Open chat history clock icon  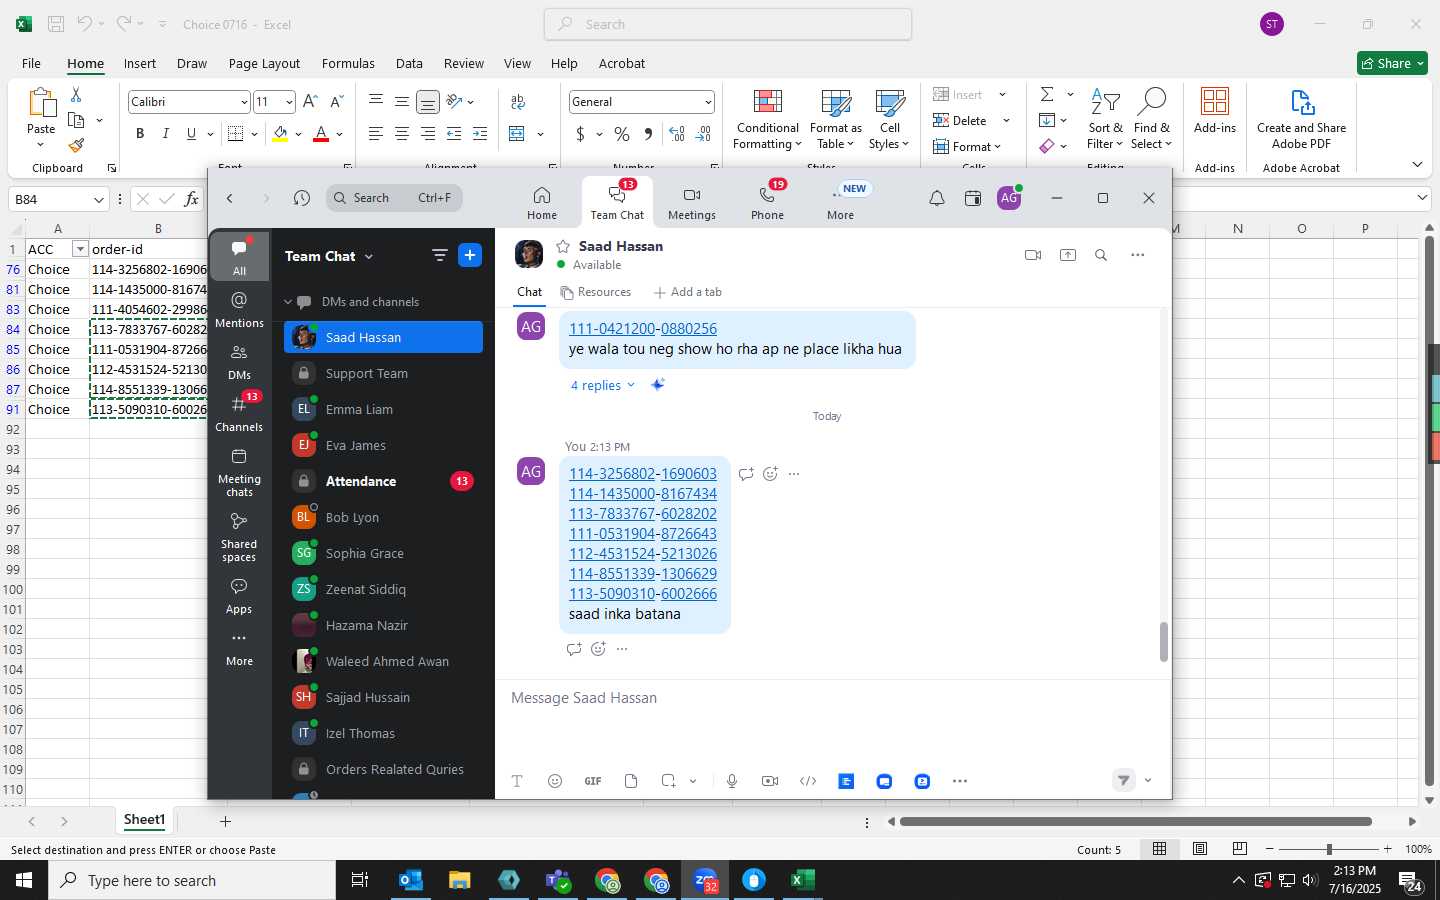click(x=301, y=198)
